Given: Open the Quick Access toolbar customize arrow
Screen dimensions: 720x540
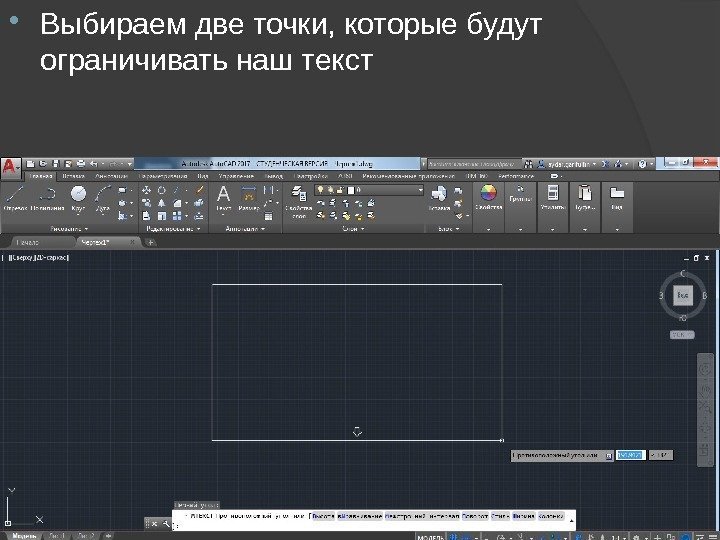Looking at the screenshot, I should point(130,163).
